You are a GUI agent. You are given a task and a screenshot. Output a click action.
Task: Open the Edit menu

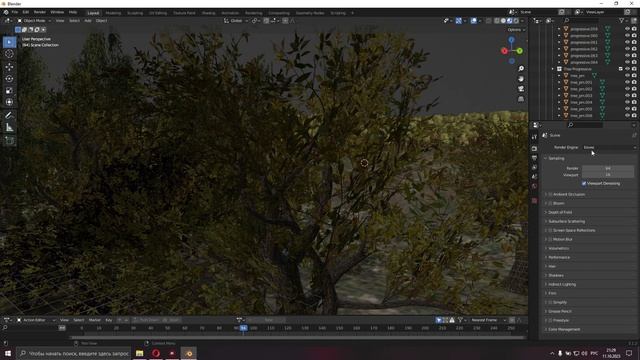(26, 12)
